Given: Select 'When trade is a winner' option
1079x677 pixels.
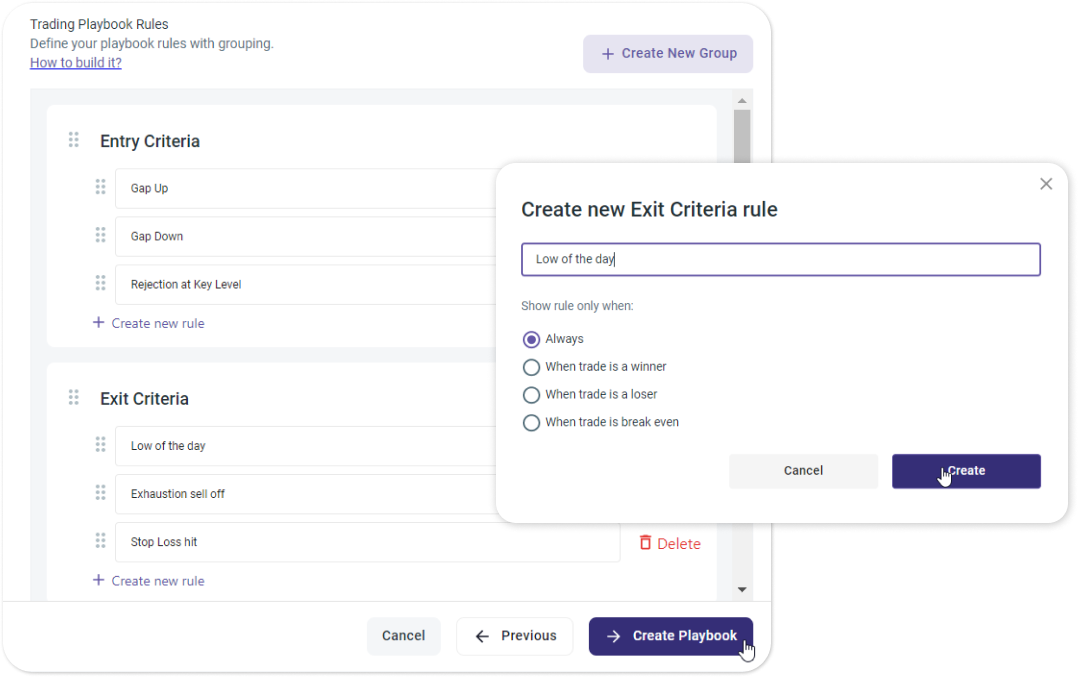Looking at the screenshot, I should click(532, 367).
